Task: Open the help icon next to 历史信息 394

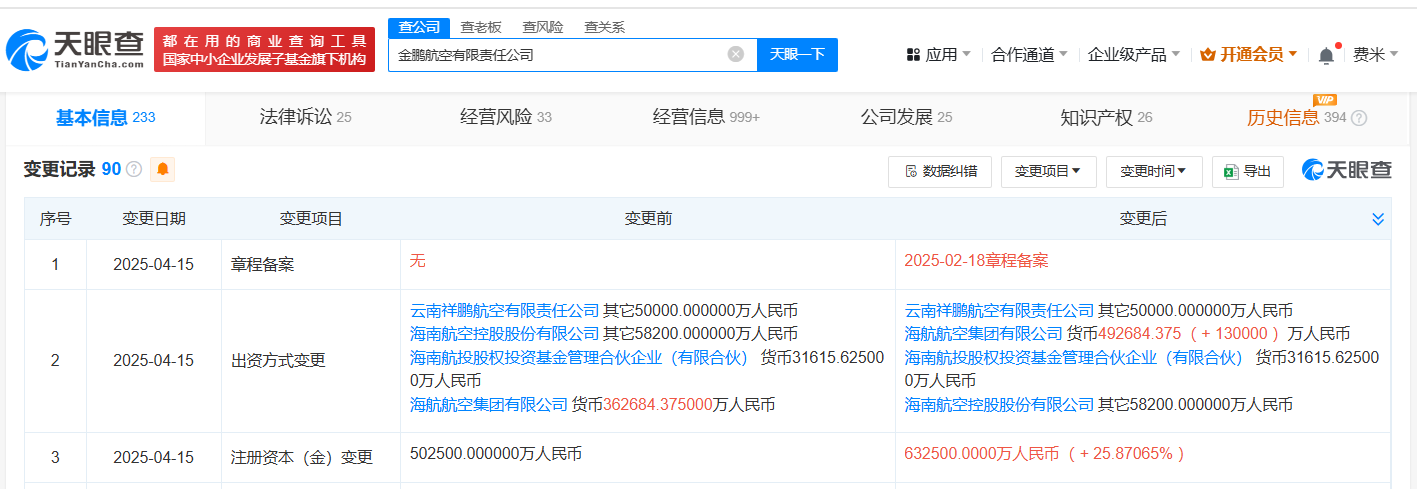Action: [1359, 118]
